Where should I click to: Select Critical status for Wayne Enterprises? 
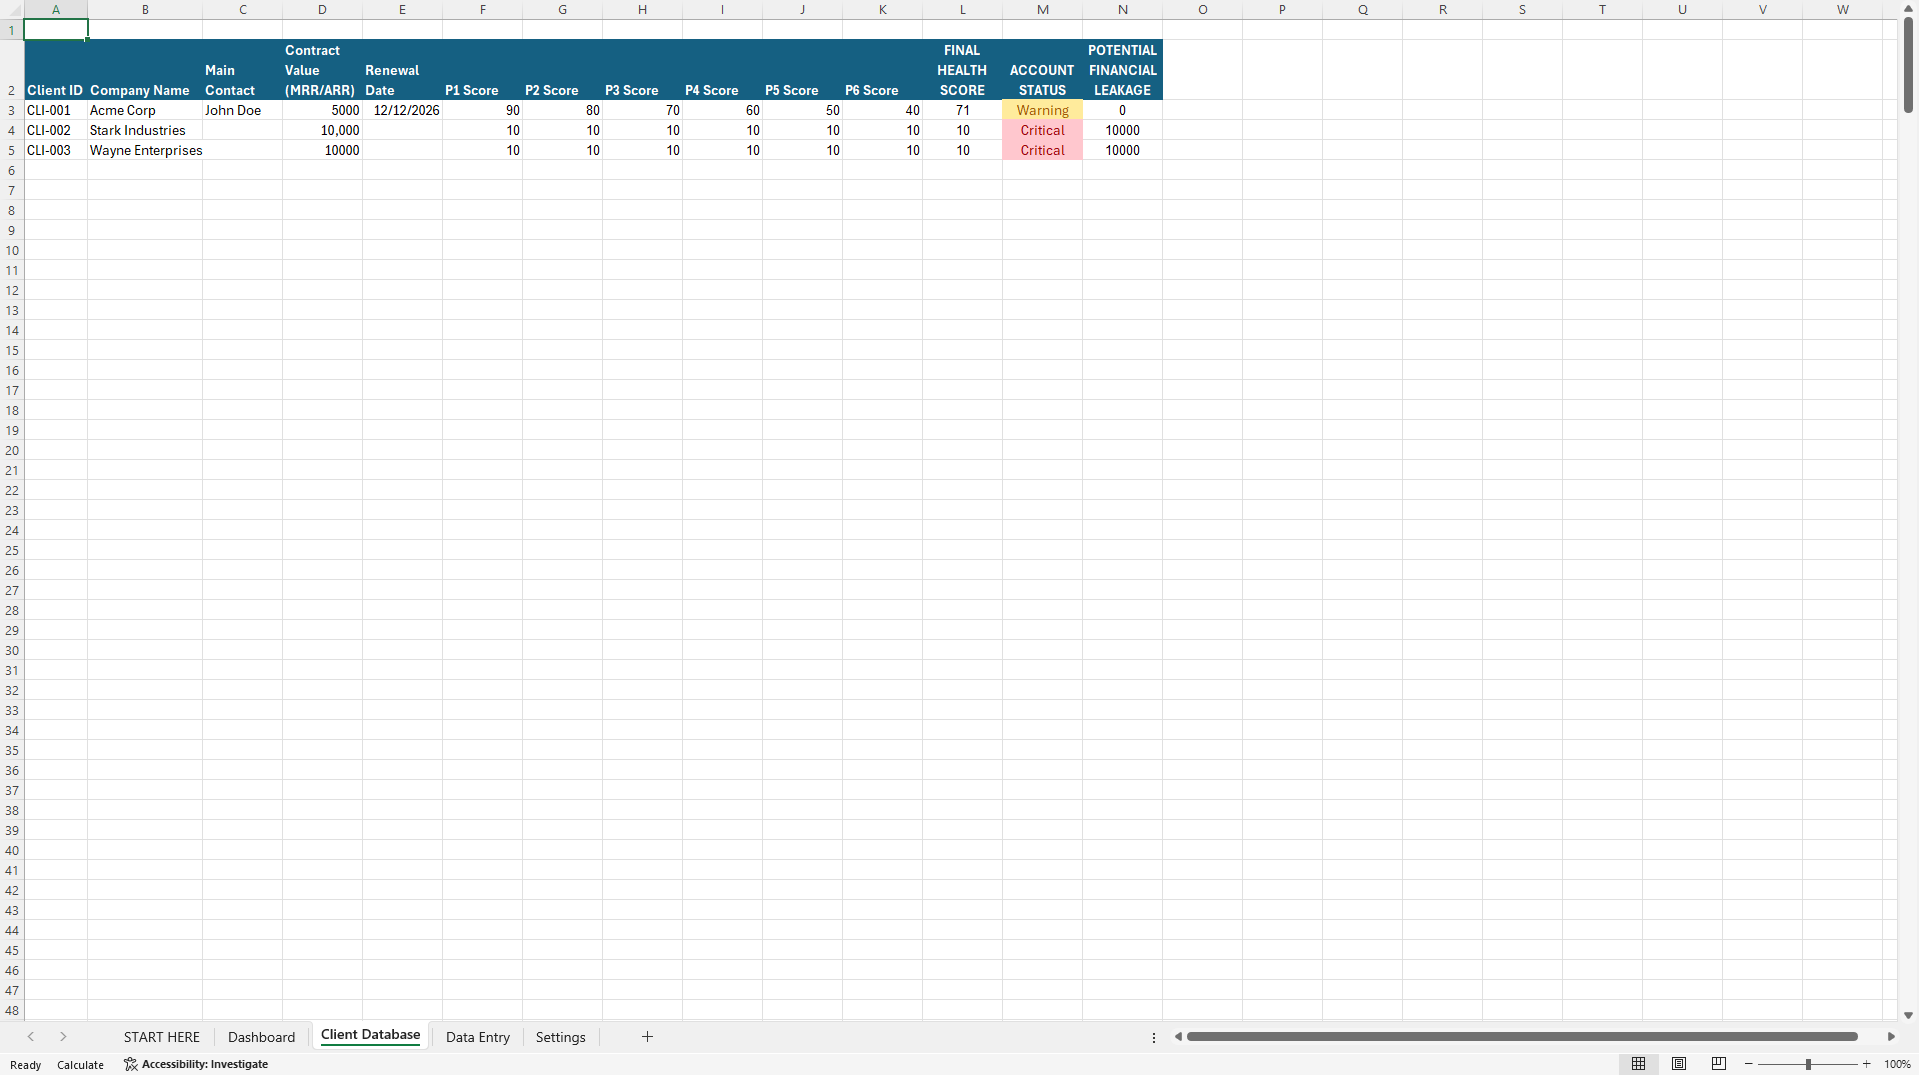pyautogui.click(x=1042, y=150)
